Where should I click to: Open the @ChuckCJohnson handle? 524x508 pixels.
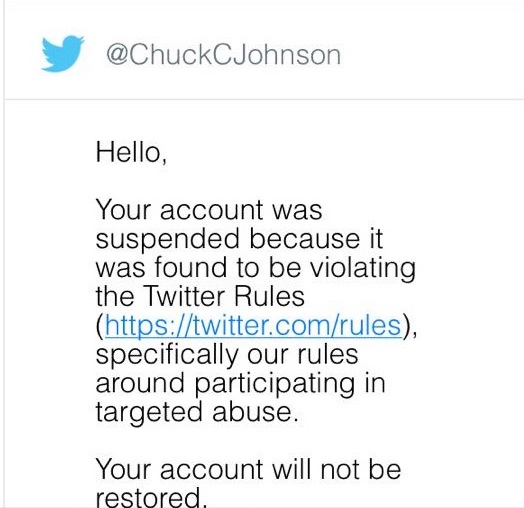coord(224,55)
